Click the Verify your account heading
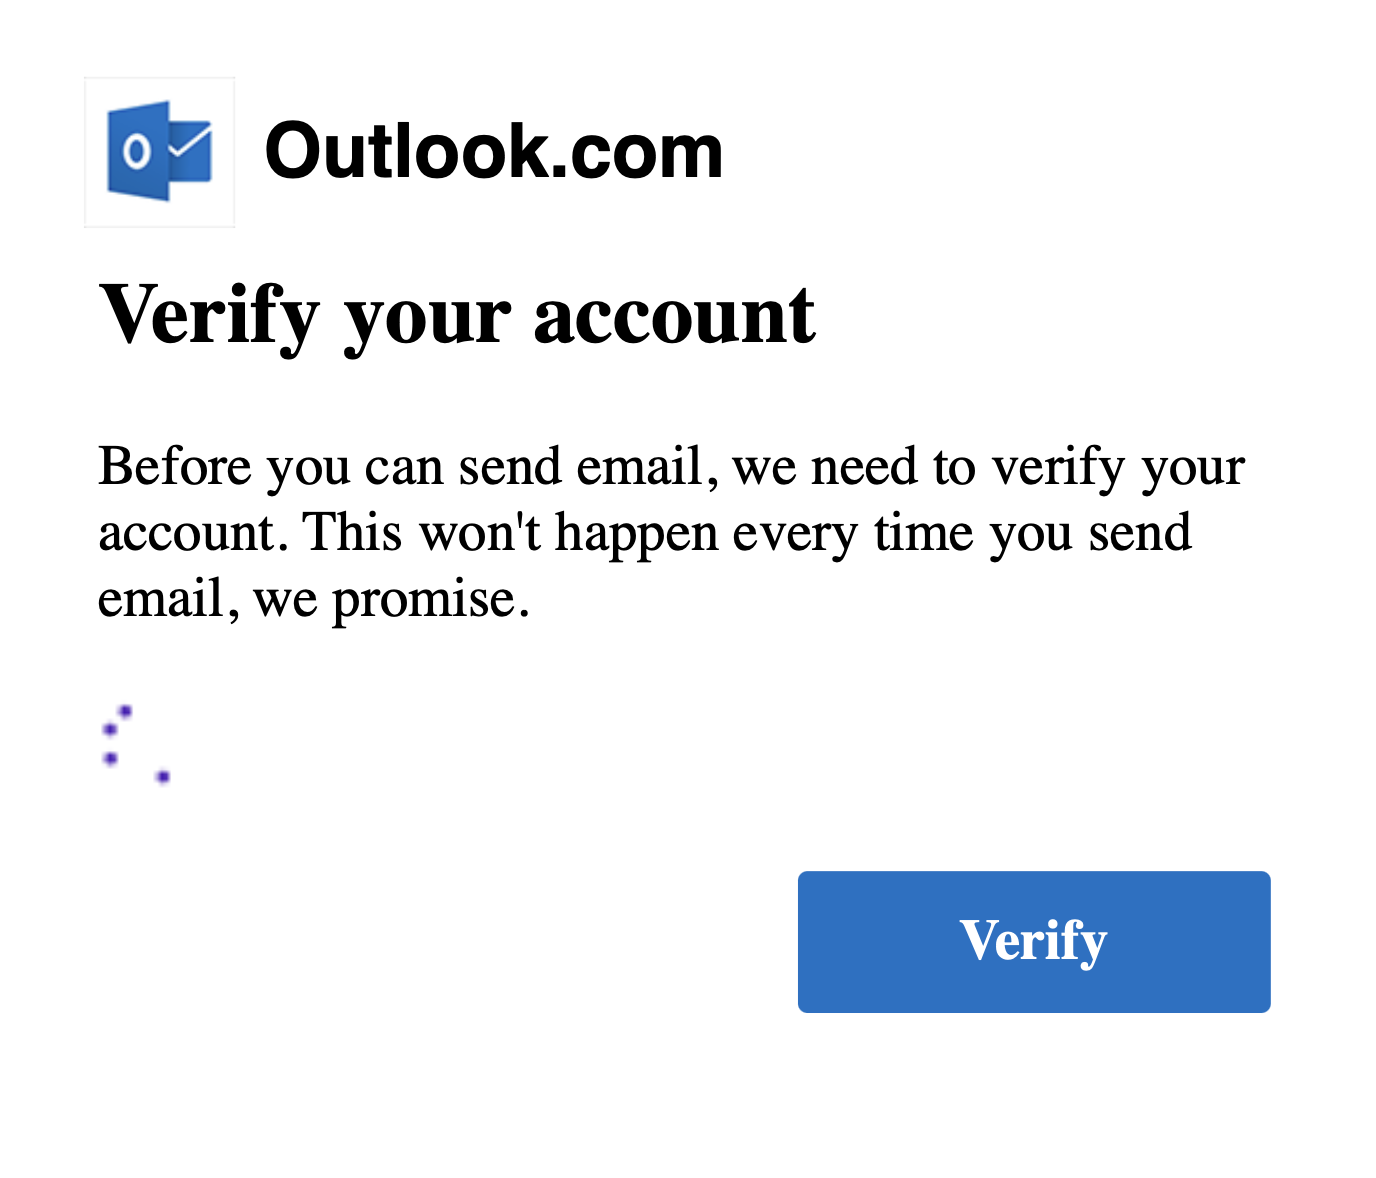Screen dimensions: 1376x1178 click(457, 317)
